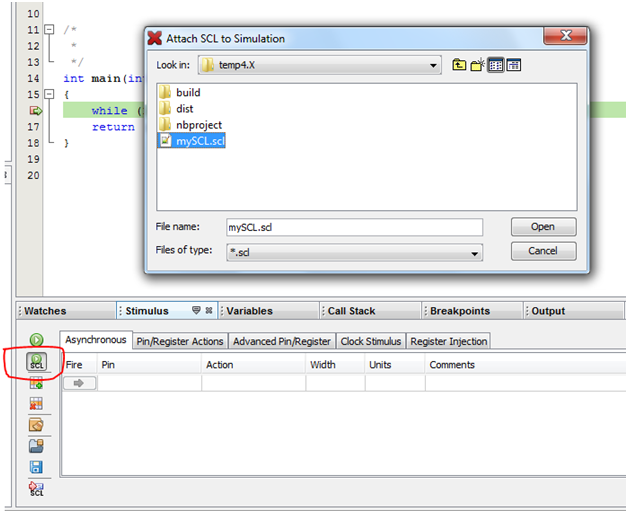
Task: Create a new folder in the dialog
Action: [477, 65]
